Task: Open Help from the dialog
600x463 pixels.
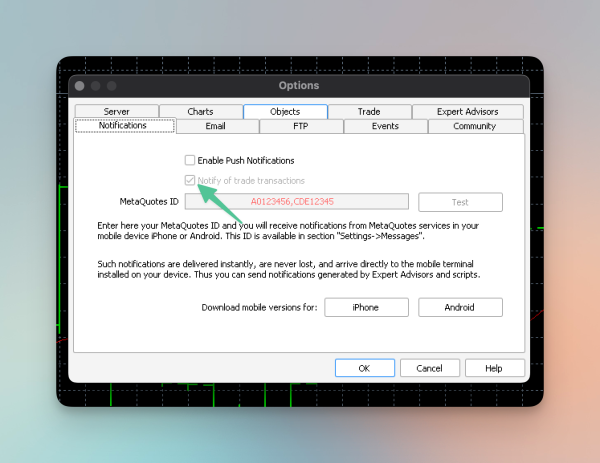Action: (493, 368)
